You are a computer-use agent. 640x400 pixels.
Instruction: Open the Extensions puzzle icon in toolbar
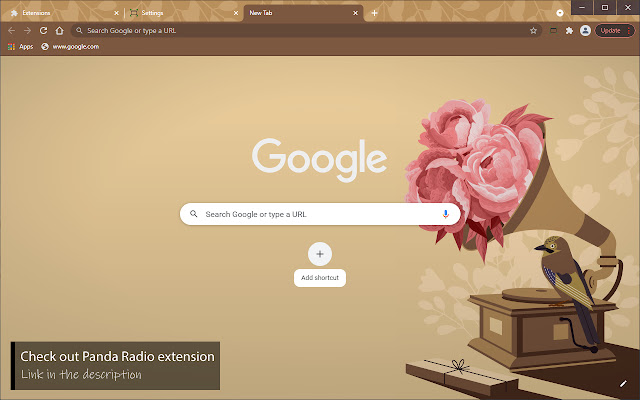(569, 31)
